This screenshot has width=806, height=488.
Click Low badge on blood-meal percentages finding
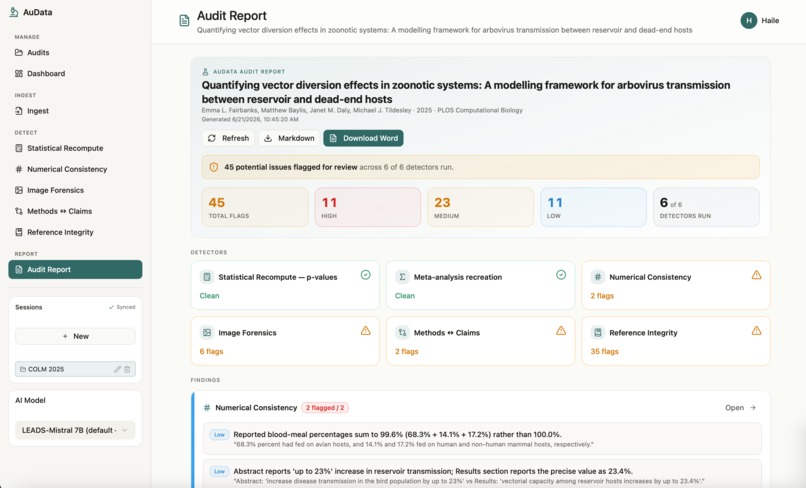point(219,435)
